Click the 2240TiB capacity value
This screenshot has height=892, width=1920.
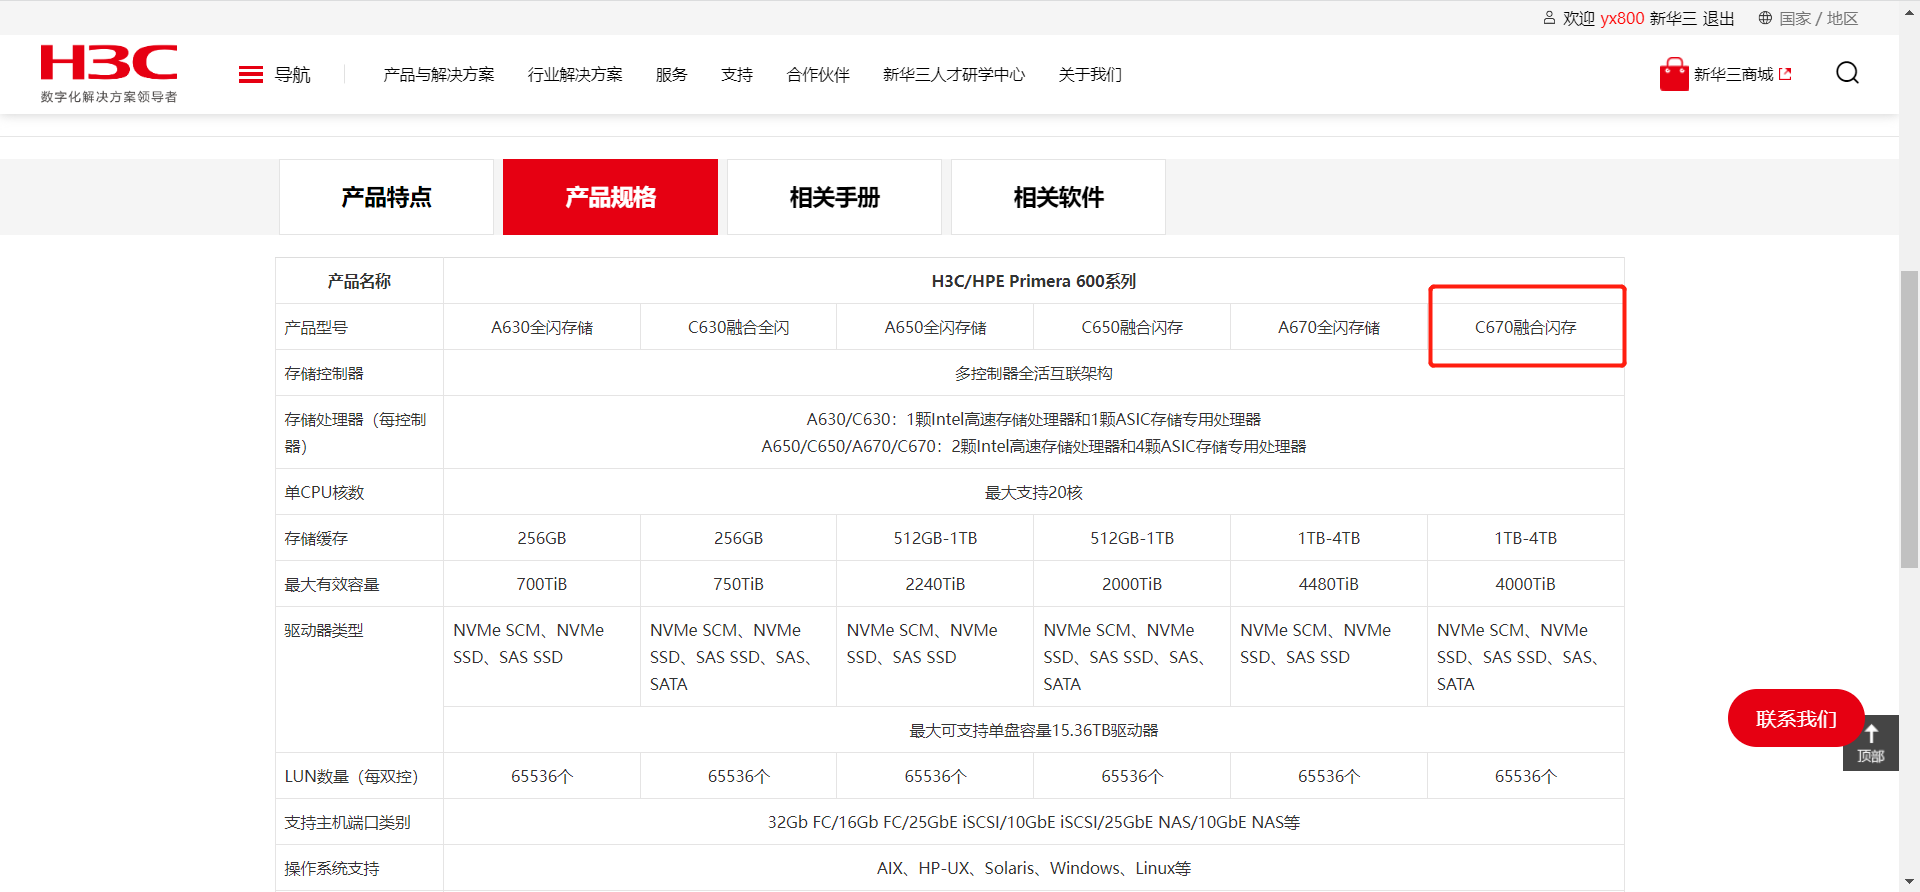(935, 584)
